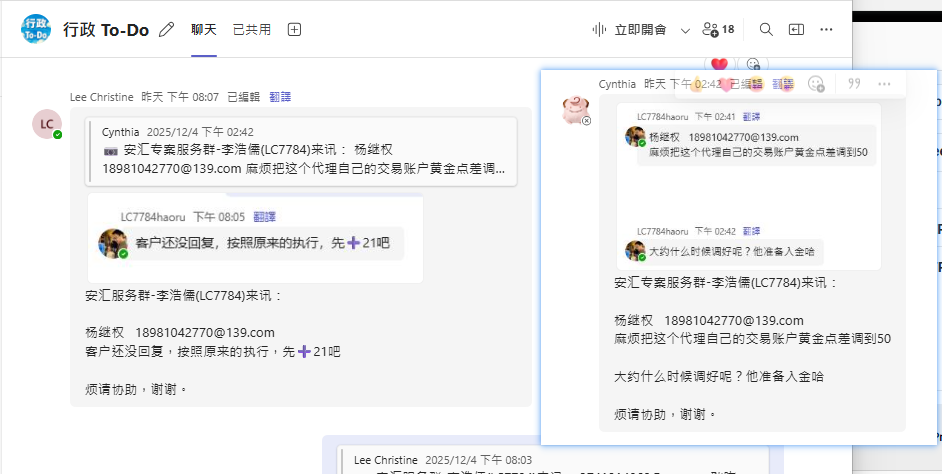Click text 大约什么时候调好呢？他准备入金哈 in body

719,377
